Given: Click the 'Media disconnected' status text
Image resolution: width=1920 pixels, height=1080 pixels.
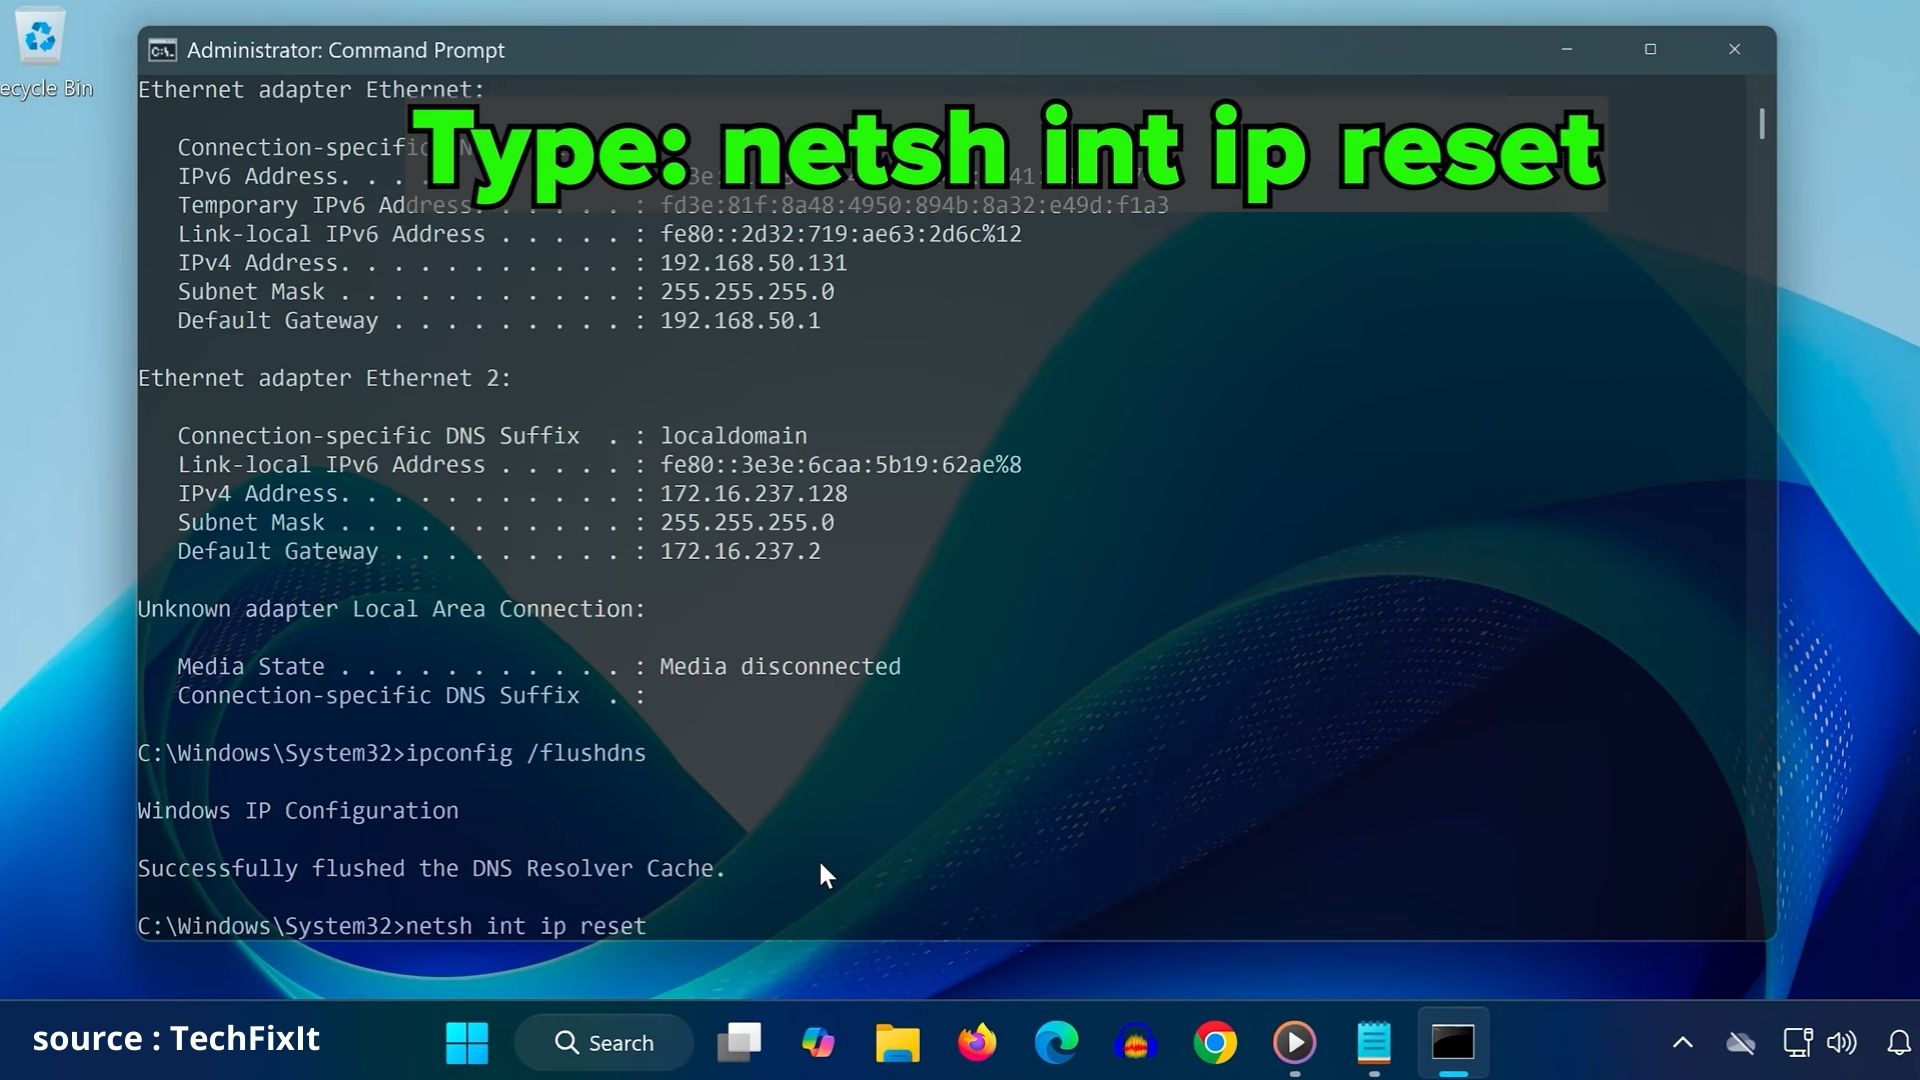Looking at the screenshot, I should pyautogui.click(x=780, y=667).
